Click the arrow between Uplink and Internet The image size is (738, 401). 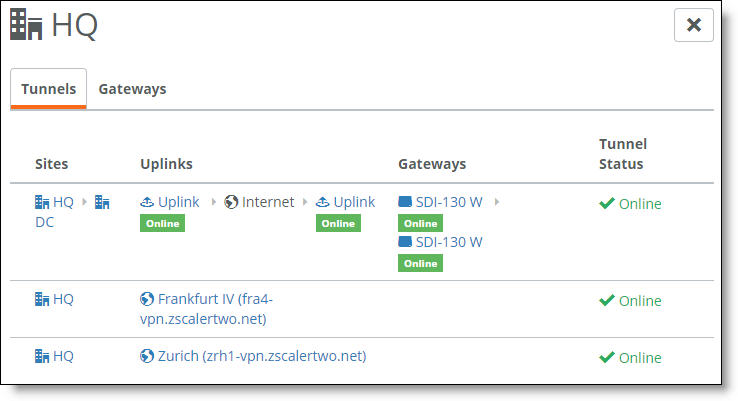coord(214,202)
